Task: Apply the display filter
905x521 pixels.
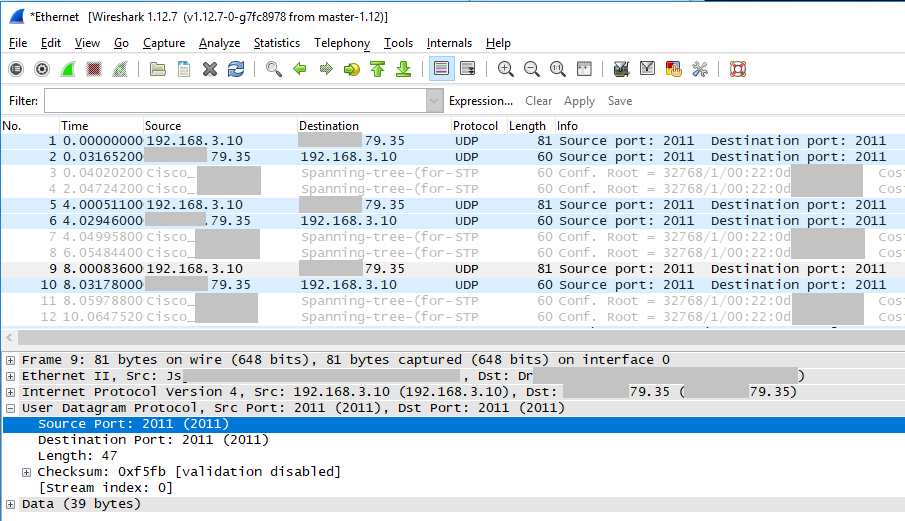Action: click(579, 101)
